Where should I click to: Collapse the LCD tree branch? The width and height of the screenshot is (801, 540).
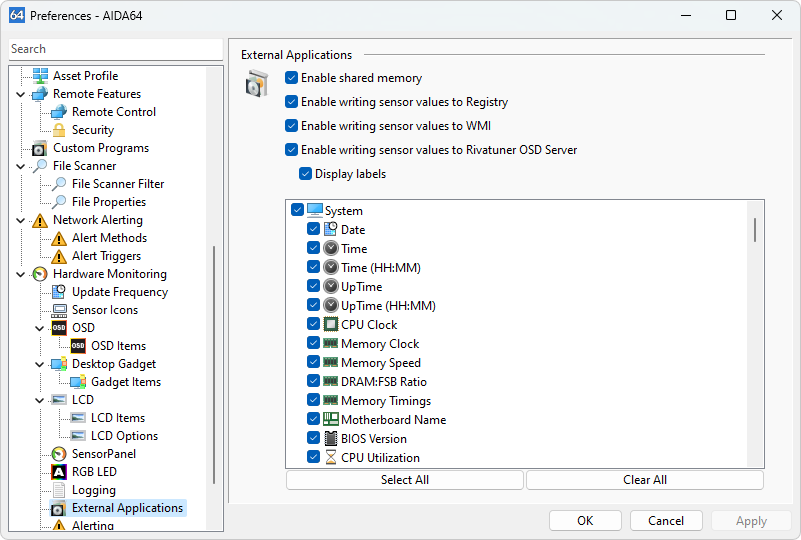[40, 400]
